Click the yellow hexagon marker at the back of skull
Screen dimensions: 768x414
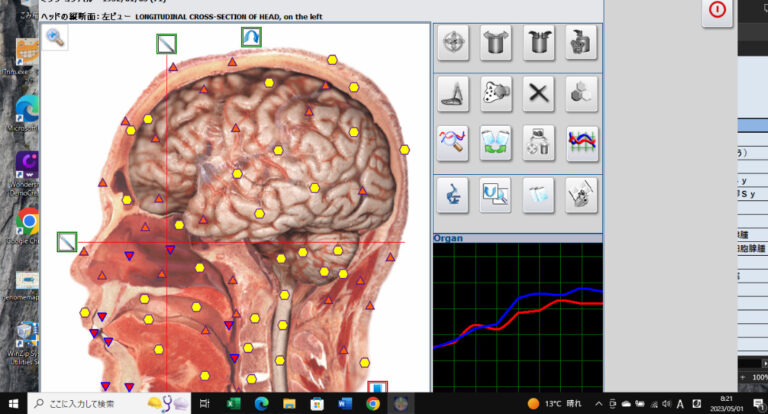tap(404, 150)
